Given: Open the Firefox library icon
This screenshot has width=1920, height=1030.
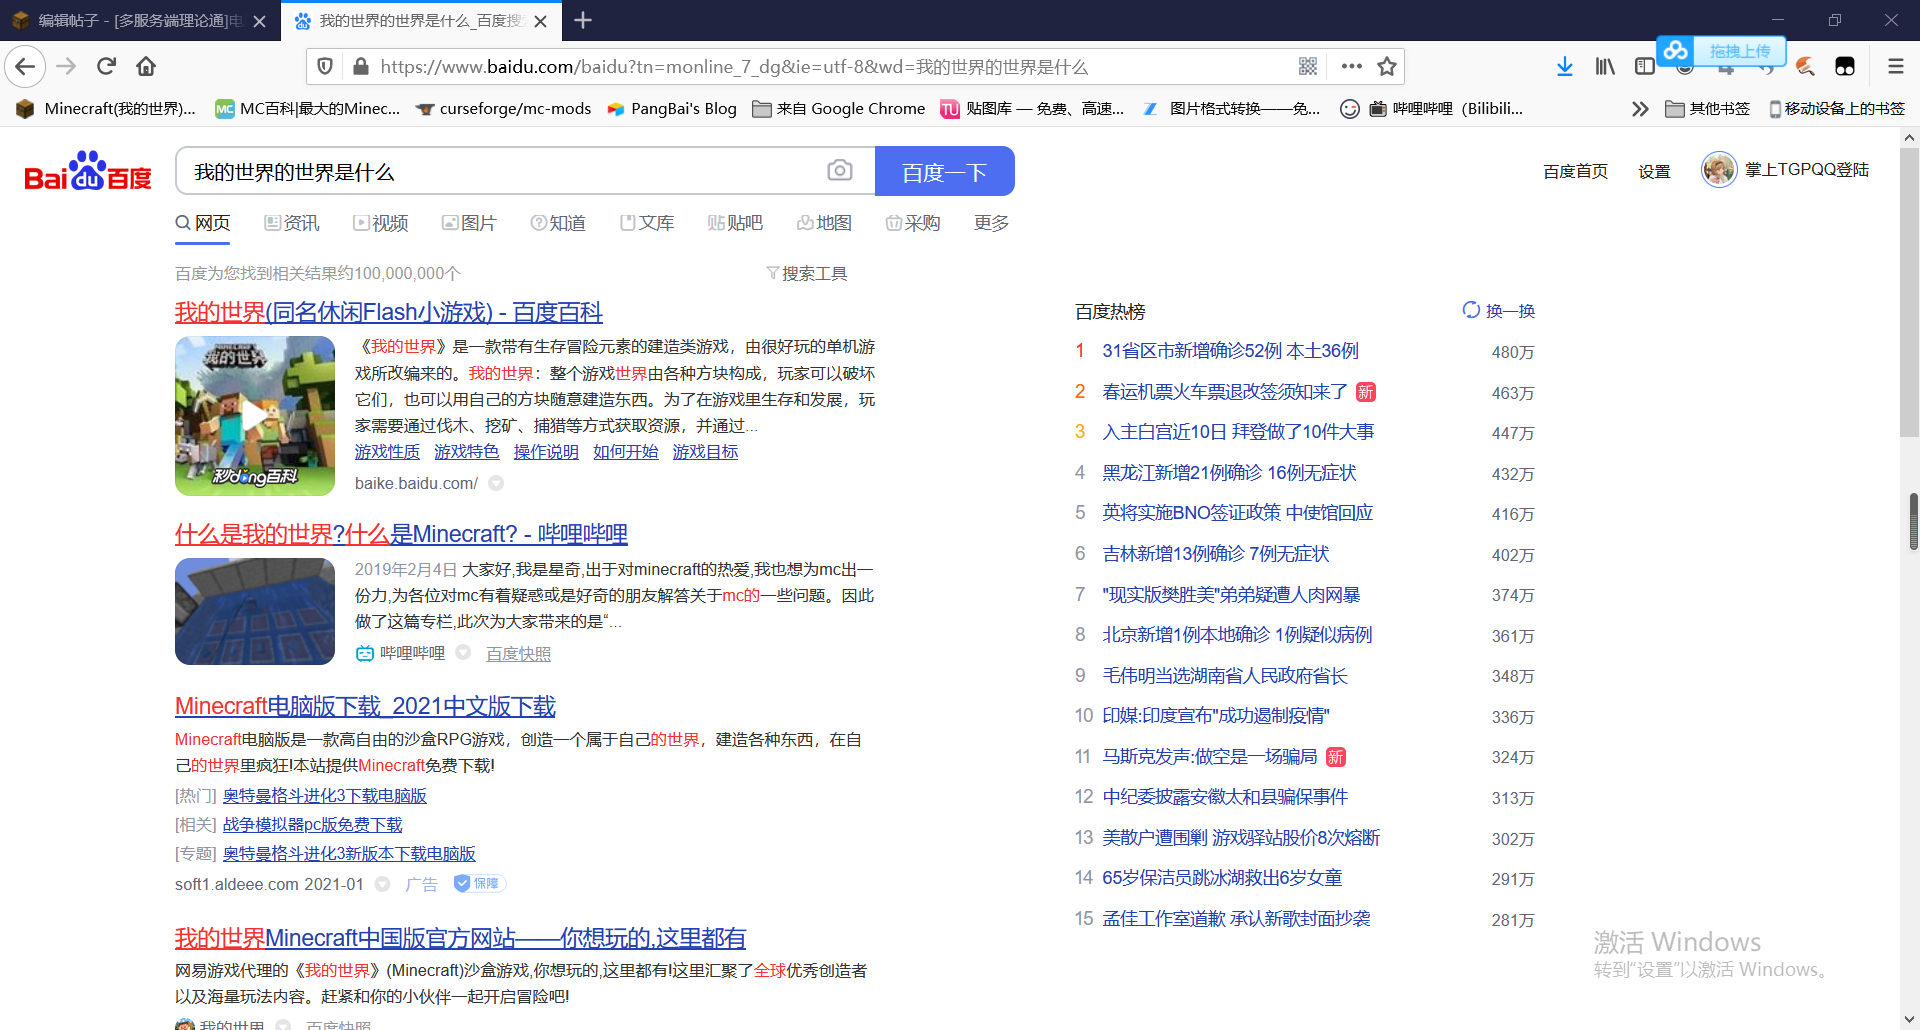Looking at the screenshot, I should pyautogui.click(x=1605, y=67).
